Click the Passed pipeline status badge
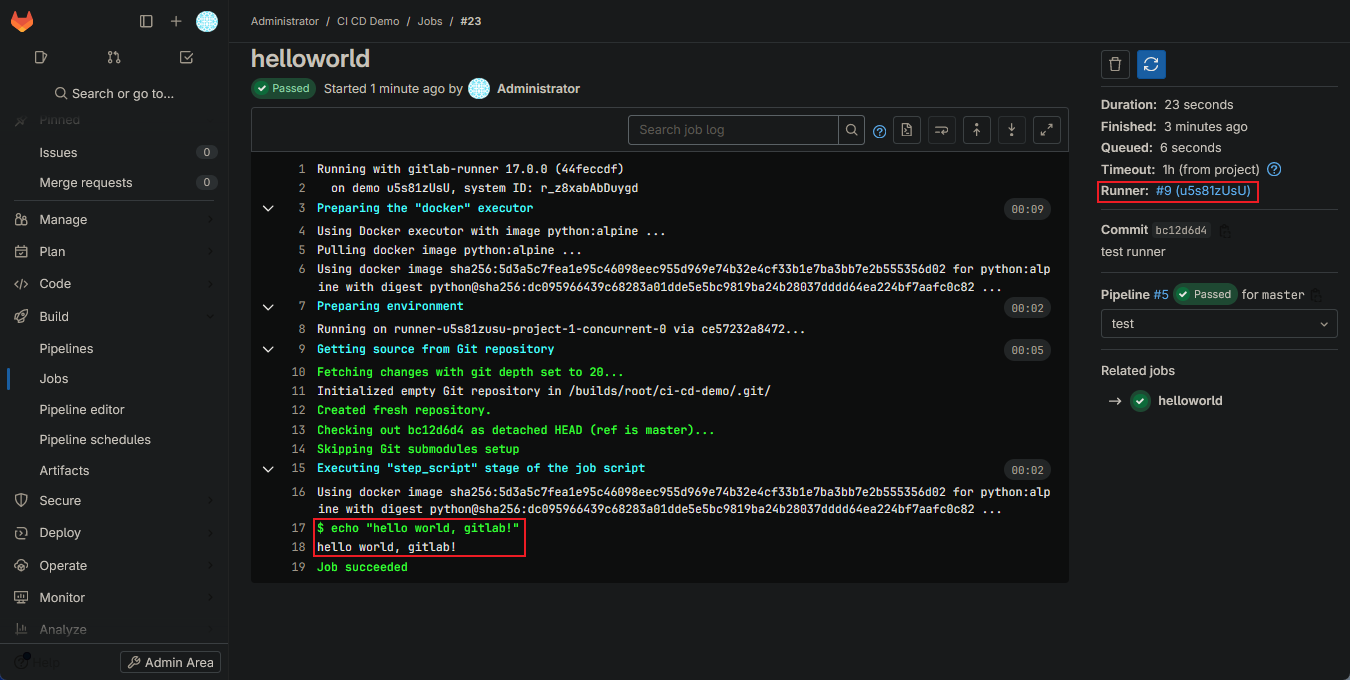Viewport: 1350px width, 680px height. [1205, 295]
